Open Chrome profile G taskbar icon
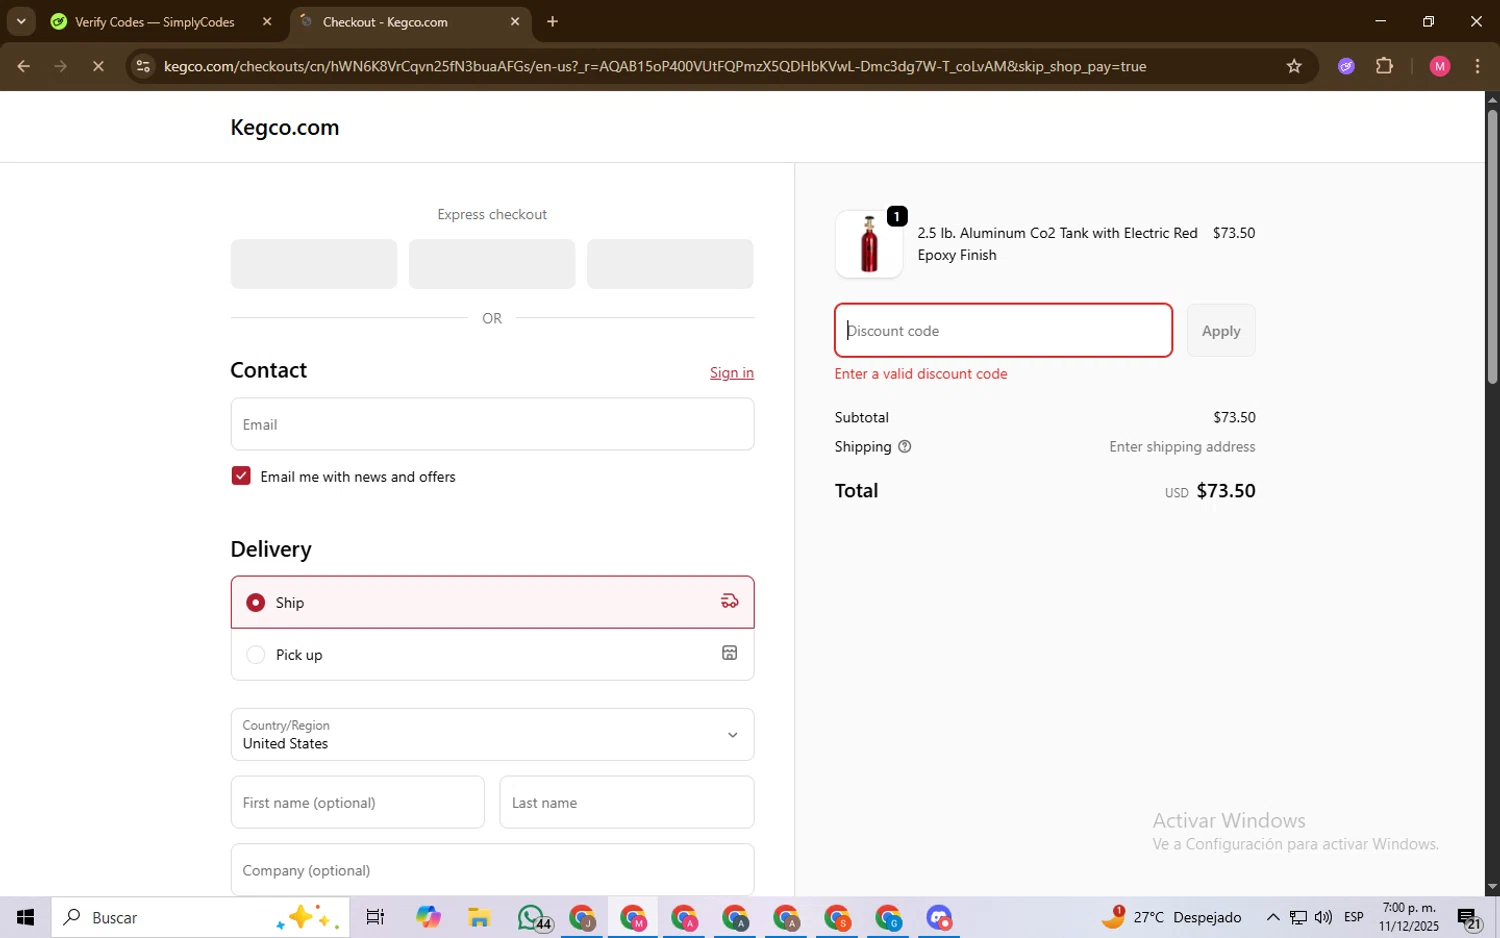This screenshot has height=938, width=1500. pos(888,917)
